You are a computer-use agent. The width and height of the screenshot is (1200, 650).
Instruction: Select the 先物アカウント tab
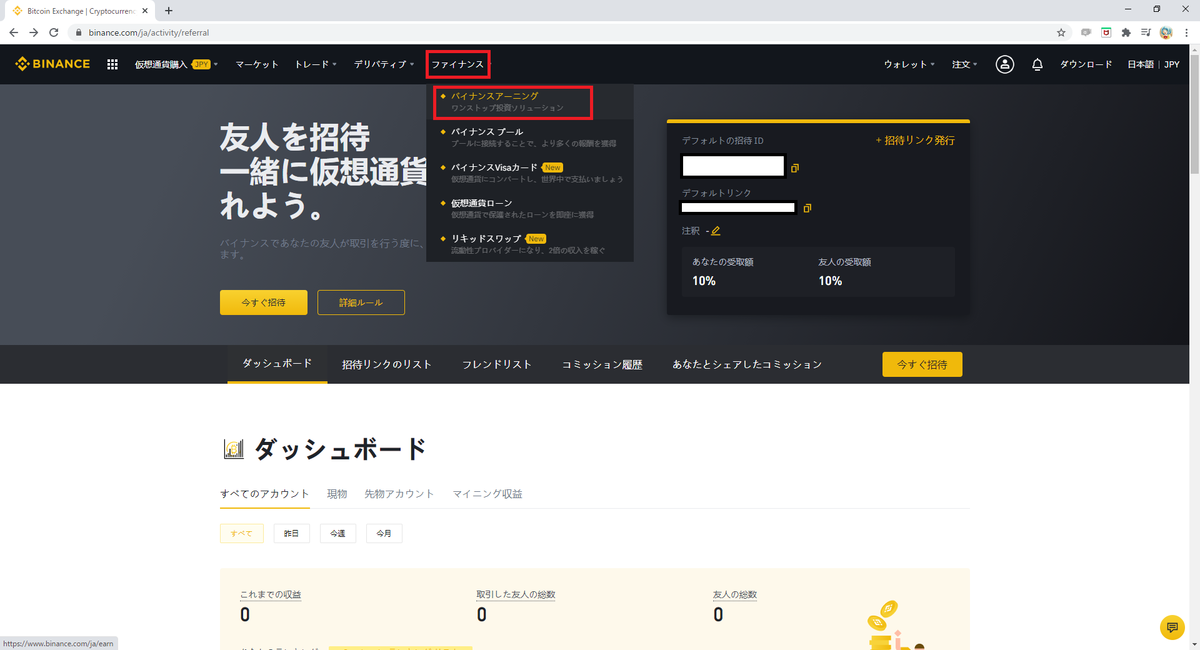pos(399,494)
